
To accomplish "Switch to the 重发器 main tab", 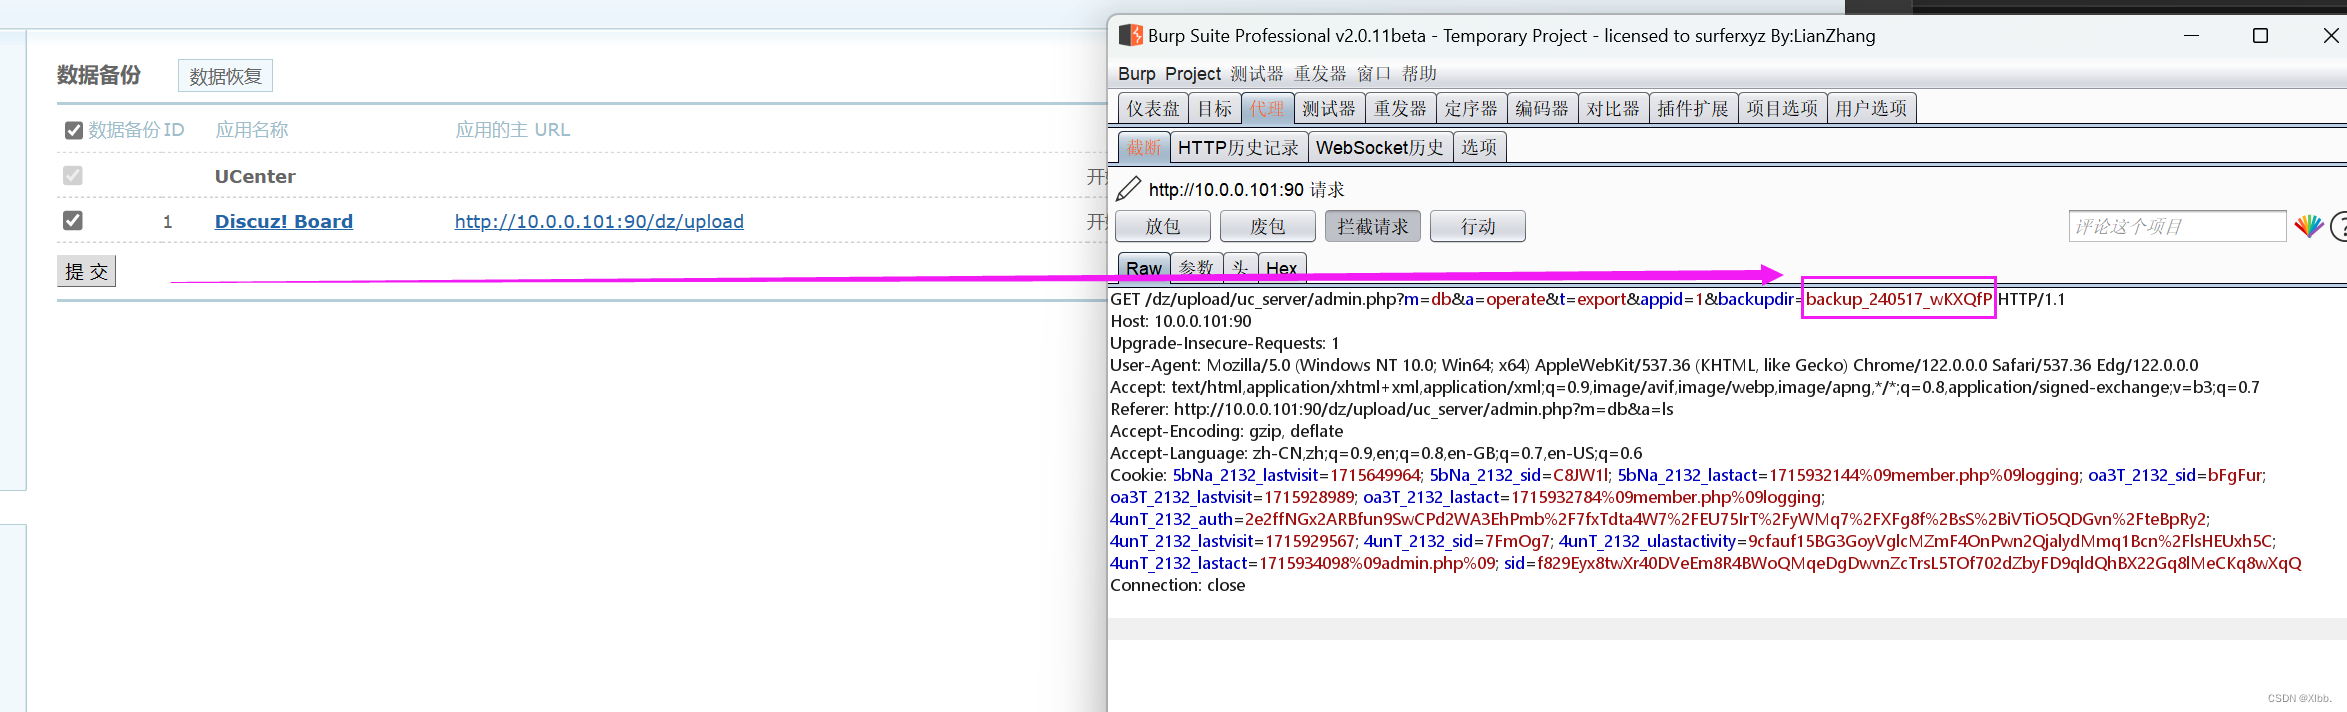I will click(x=1400, y=108).
